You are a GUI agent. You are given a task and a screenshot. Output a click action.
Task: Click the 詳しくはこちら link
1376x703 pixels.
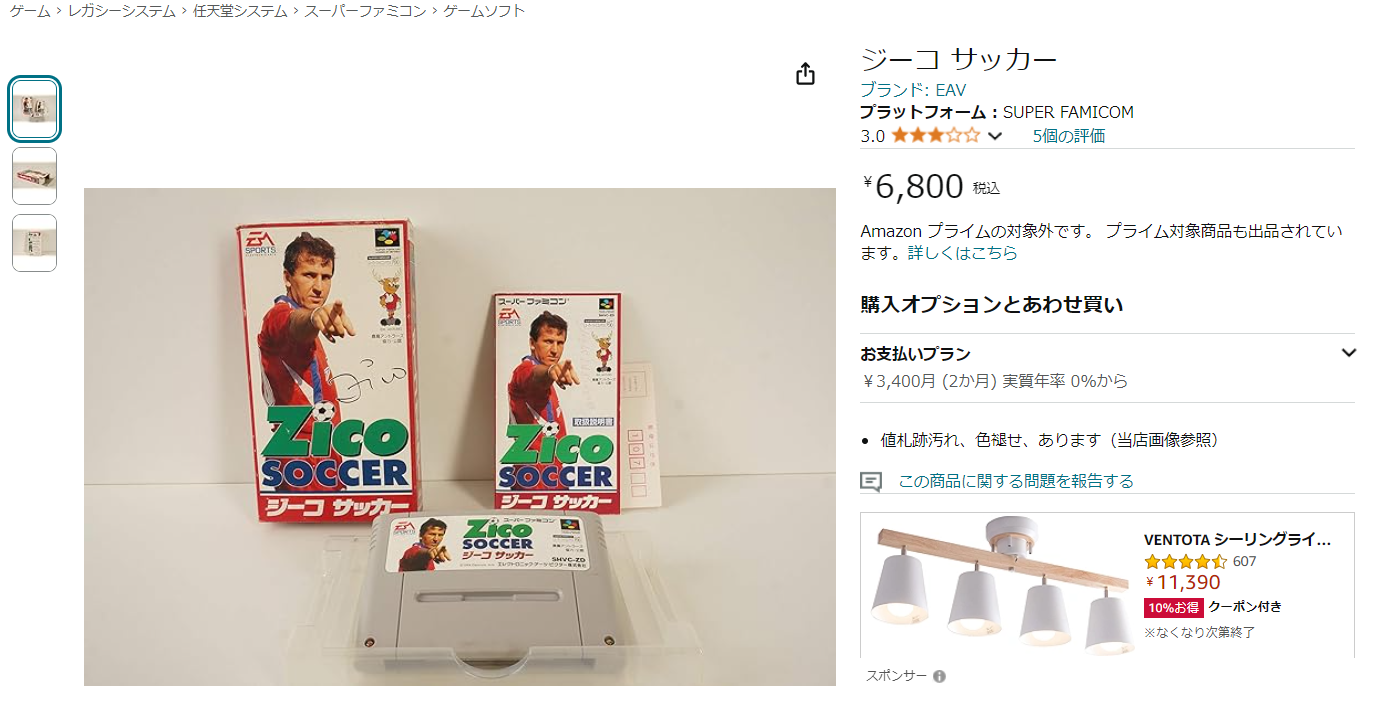tap(962, 253)
